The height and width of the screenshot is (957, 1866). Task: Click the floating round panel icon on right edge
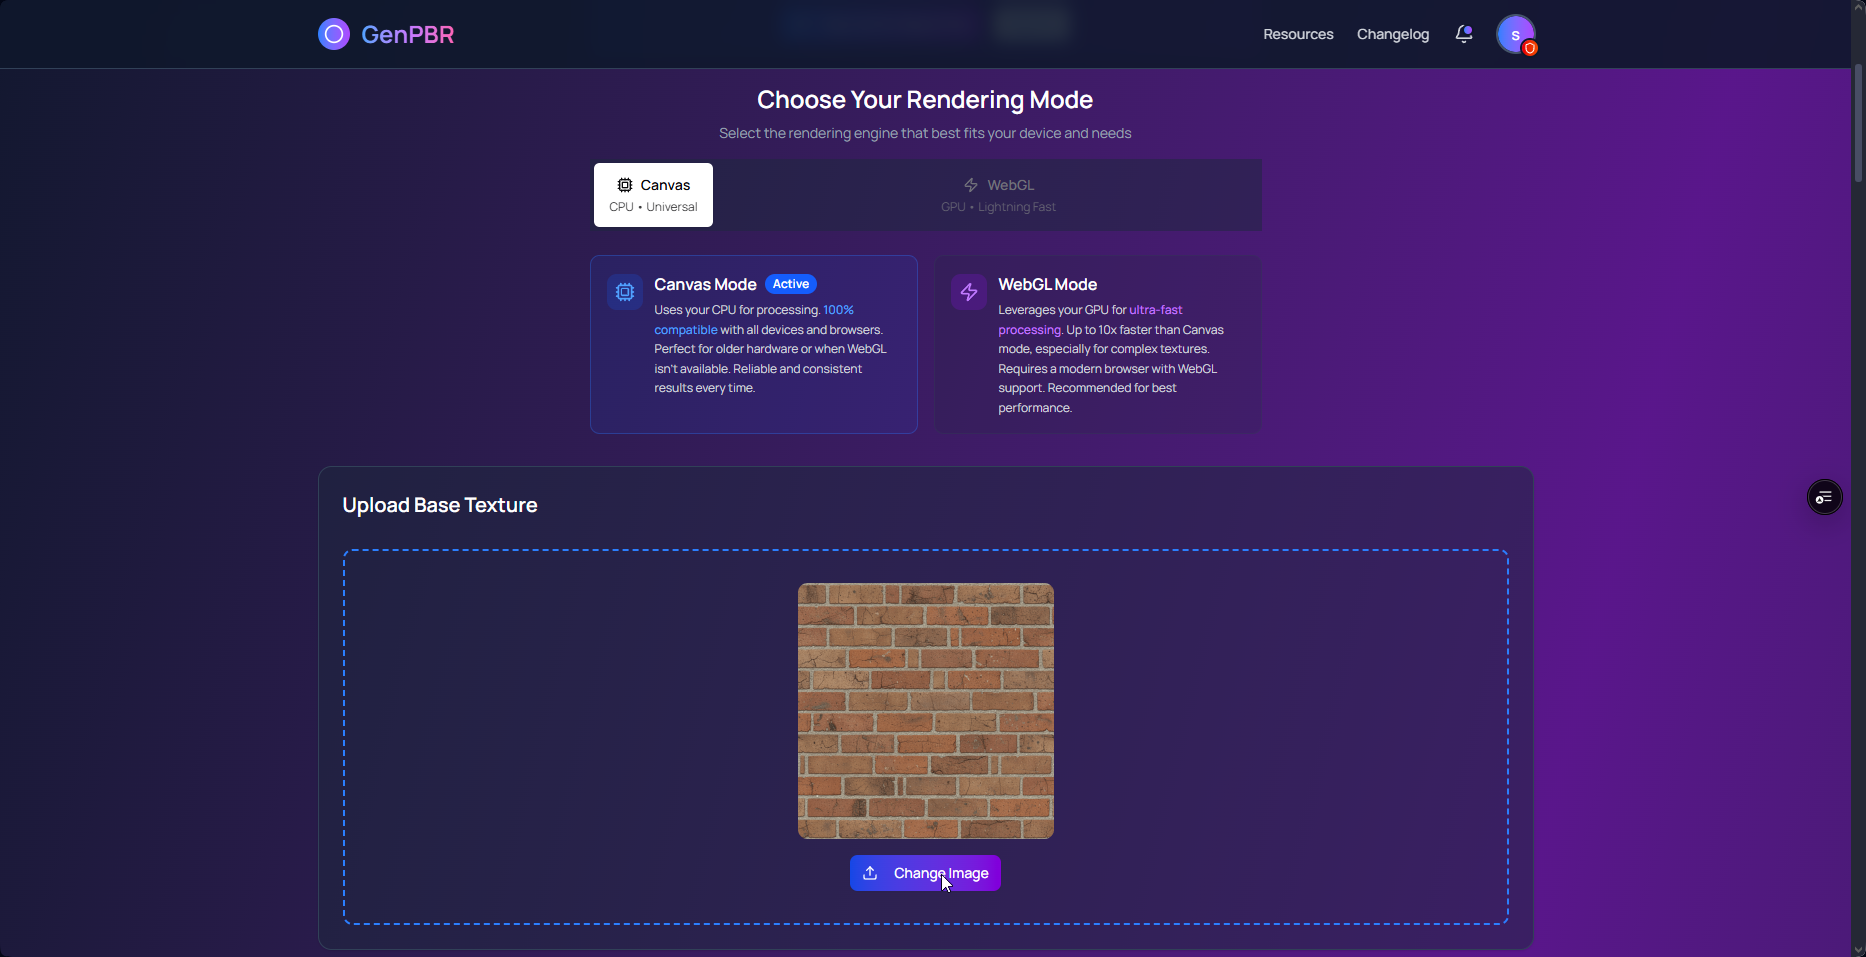(1824, 497)
